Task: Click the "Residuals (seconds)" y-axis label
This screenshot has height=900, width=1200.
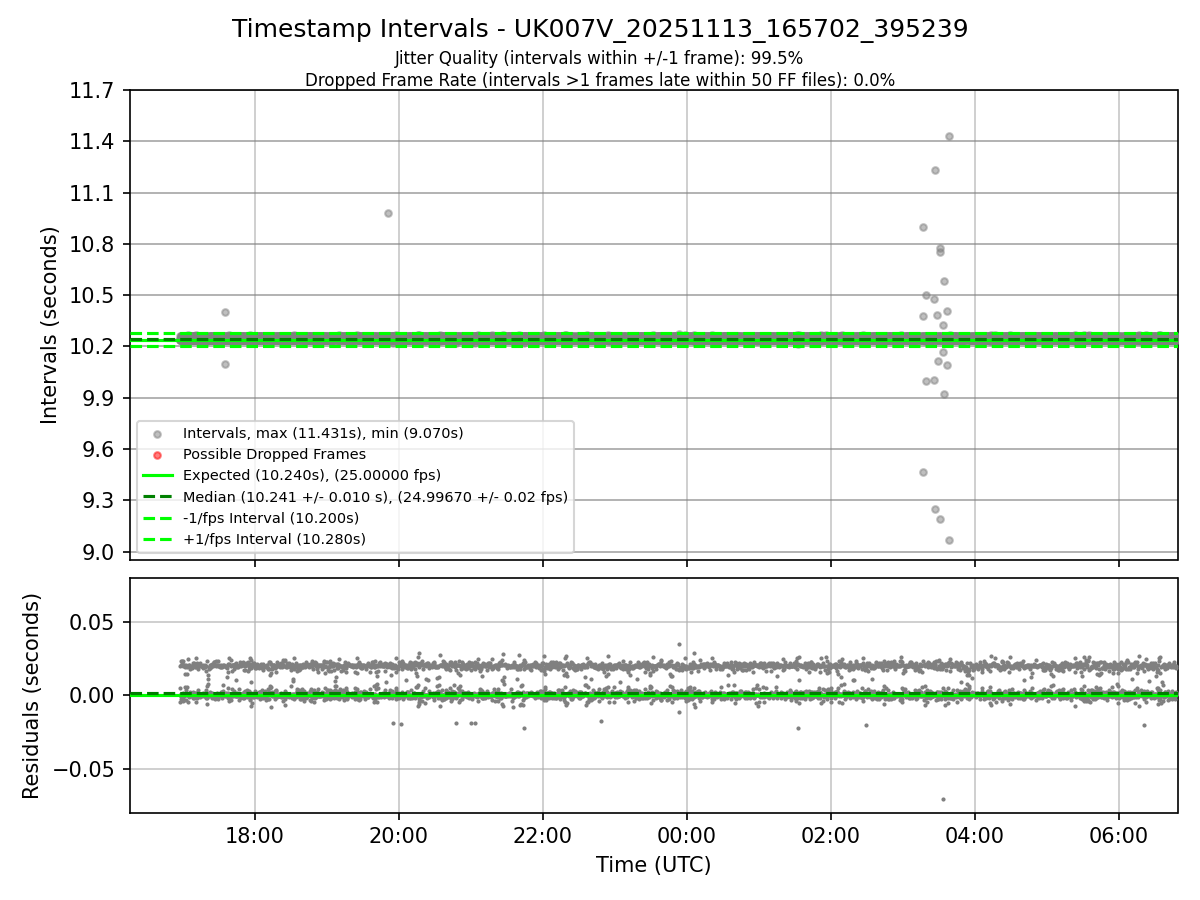Action: 32,696
